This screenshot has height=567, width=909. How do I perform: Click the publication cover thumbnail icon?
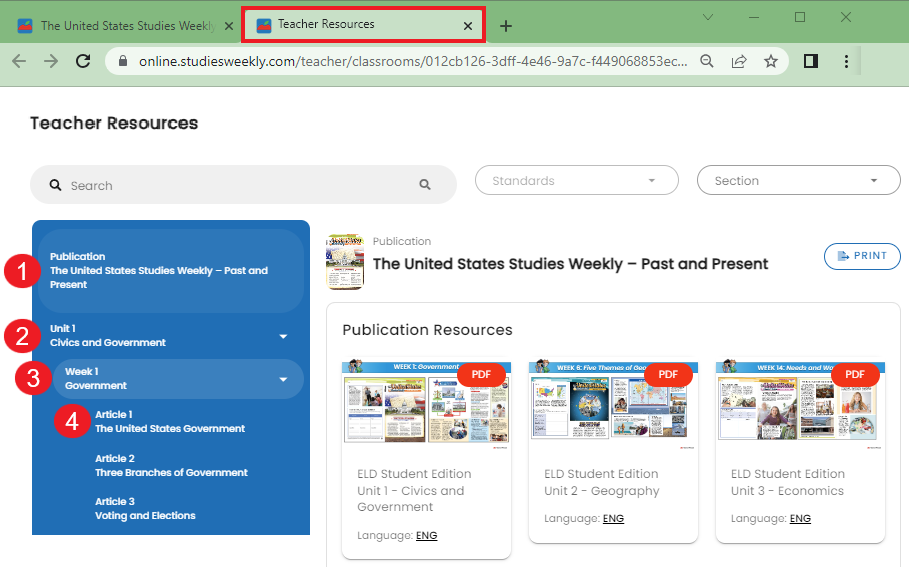click(x=345, y=262)
